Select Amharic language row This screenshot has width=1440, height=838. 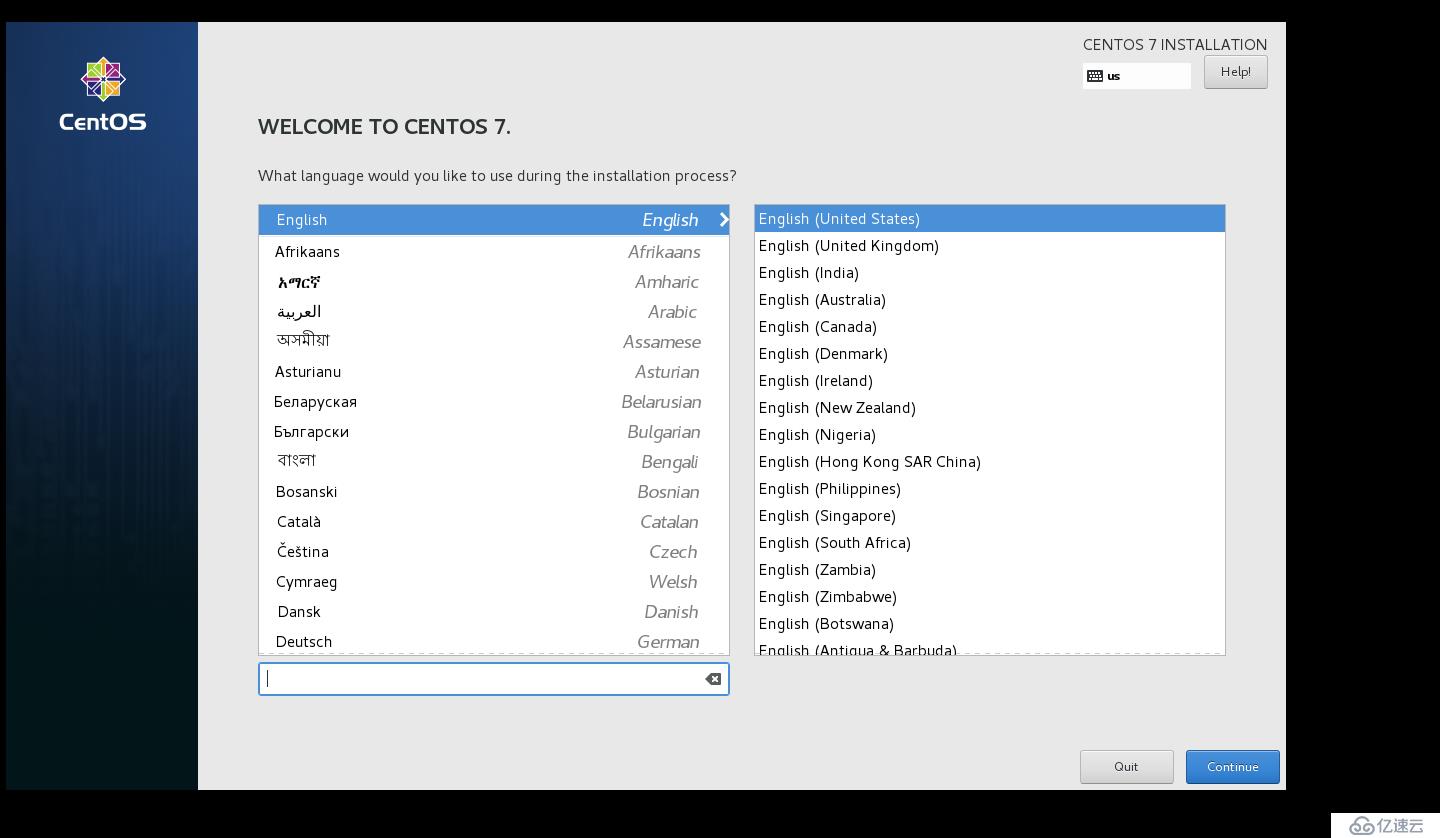(494, 282)
